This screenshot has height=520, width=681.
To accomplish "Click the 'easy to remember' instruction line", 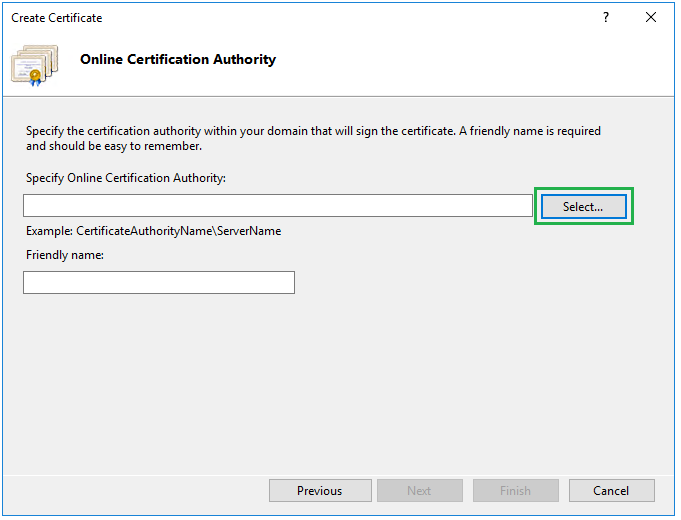I will point(114,146).
